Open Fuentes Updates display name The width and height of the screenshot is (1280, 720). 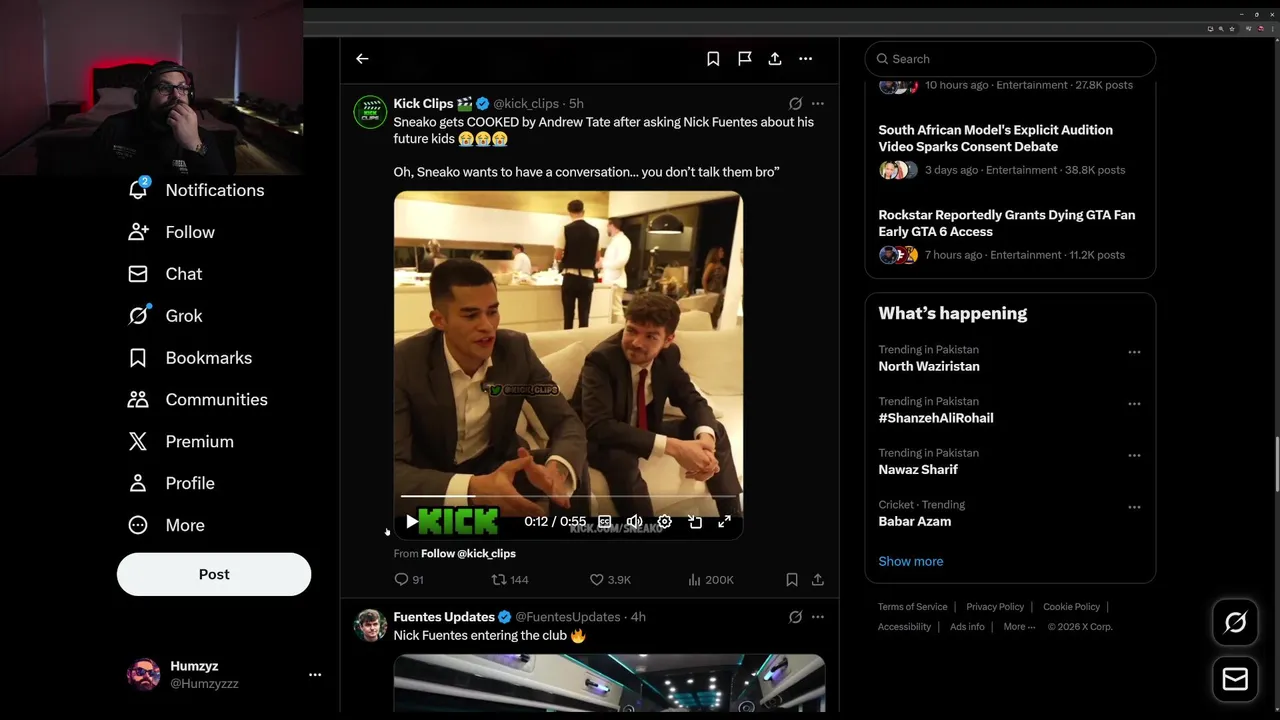444,617
